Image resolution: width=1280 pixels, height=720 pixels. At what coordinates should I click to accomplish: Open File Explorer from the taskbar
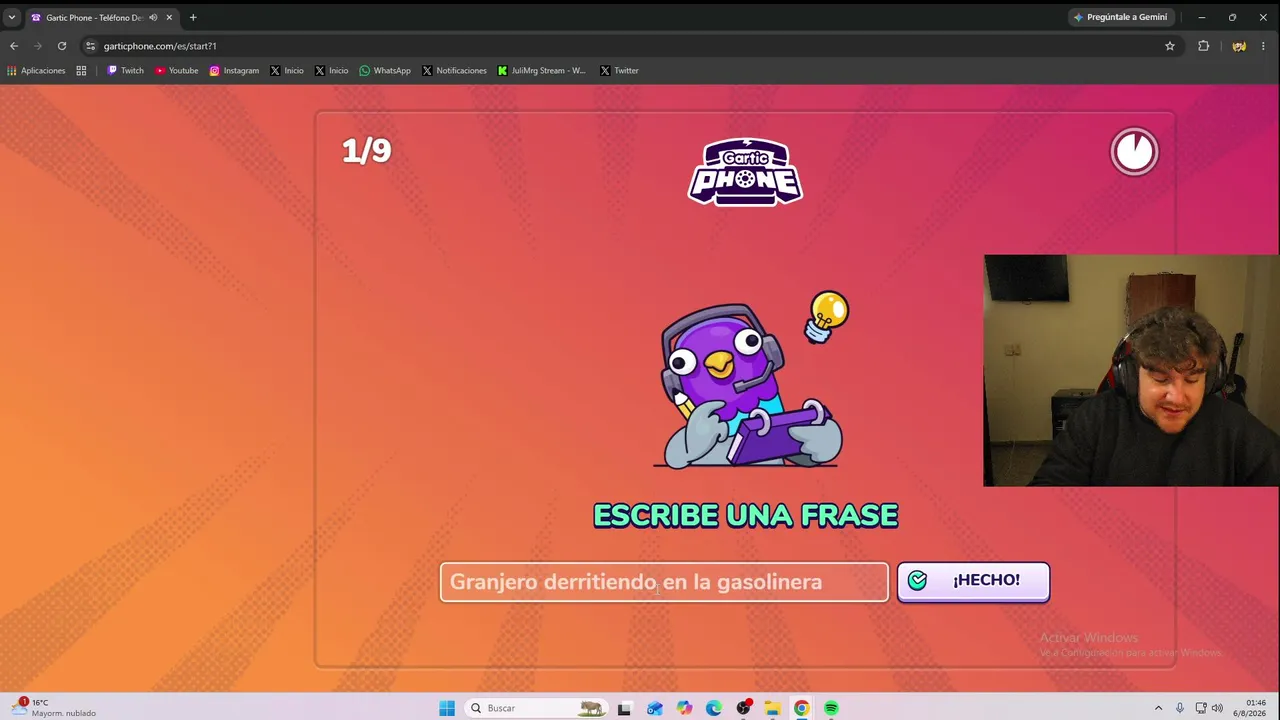773,708
